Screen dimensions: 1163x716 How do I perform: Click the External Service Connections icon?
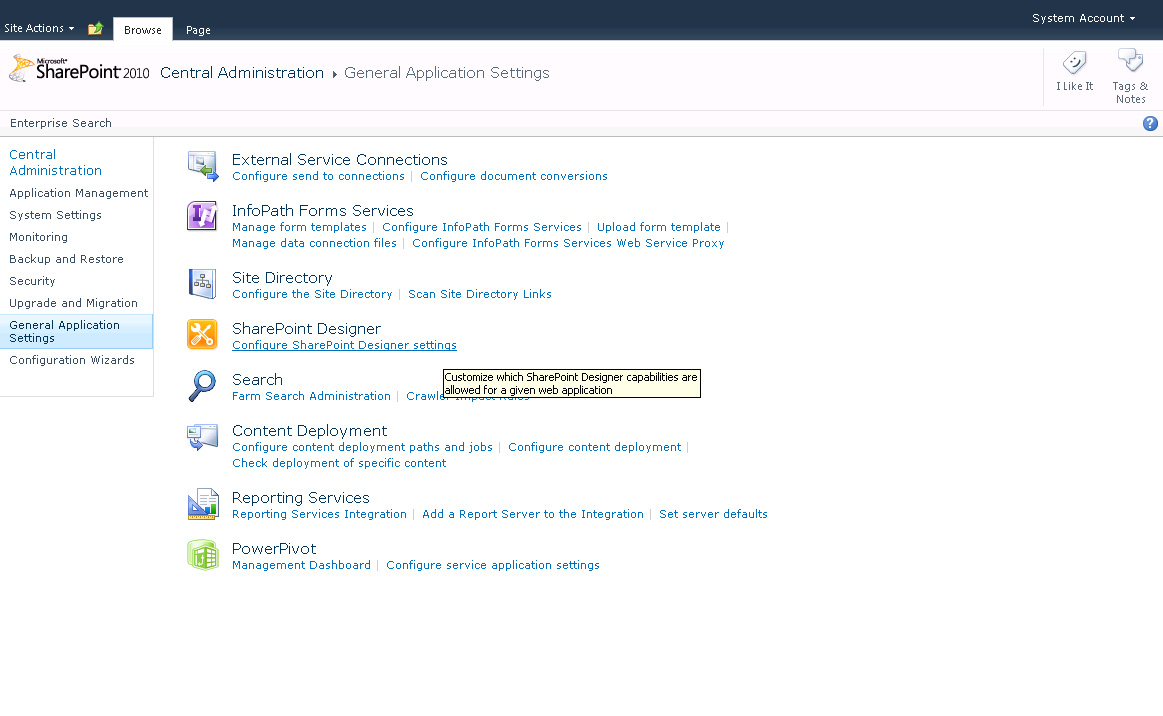click(202, 166)
